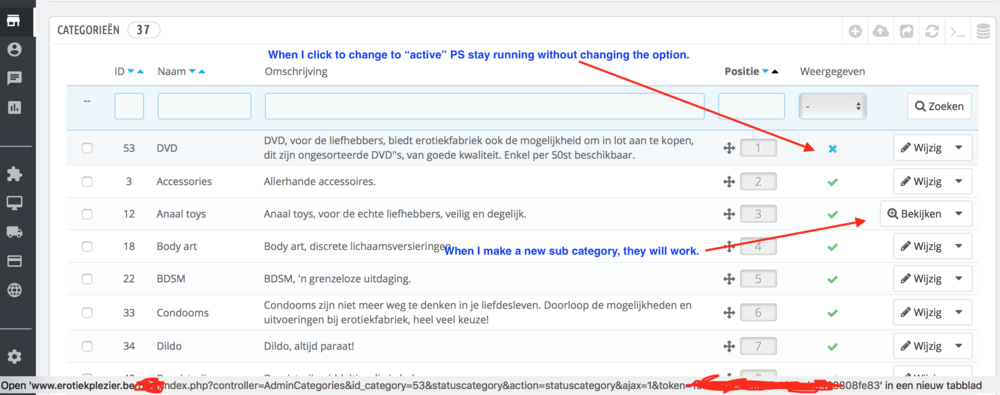Click the Weergegeven column header
This screenshot has width=1000, height=395.
tap(832, 72)
